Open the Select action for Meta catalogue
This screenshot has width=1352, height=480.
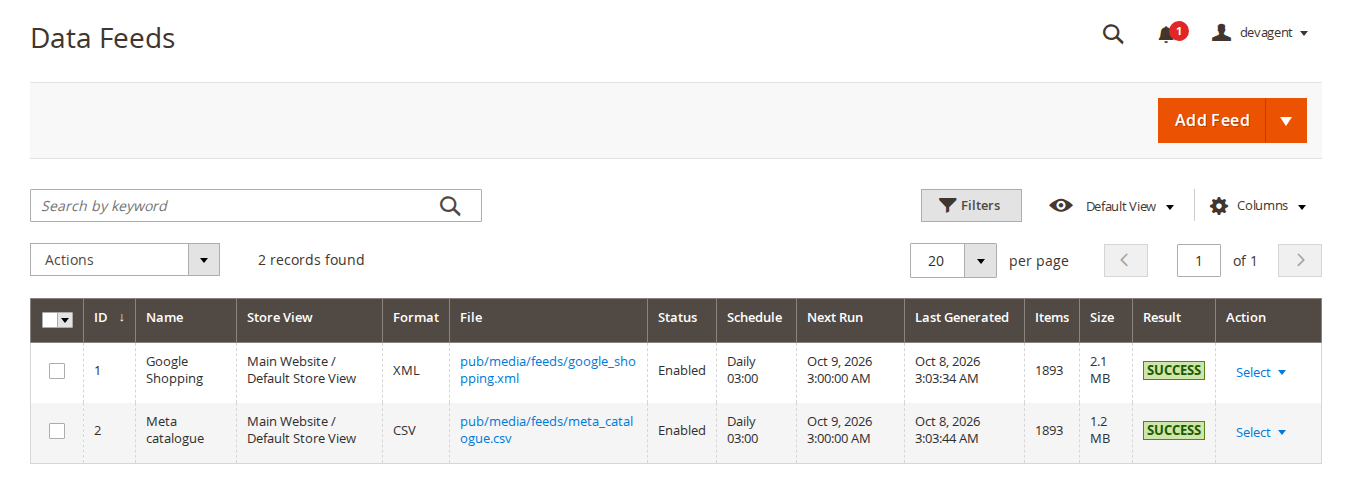[x=1260, y=432]
